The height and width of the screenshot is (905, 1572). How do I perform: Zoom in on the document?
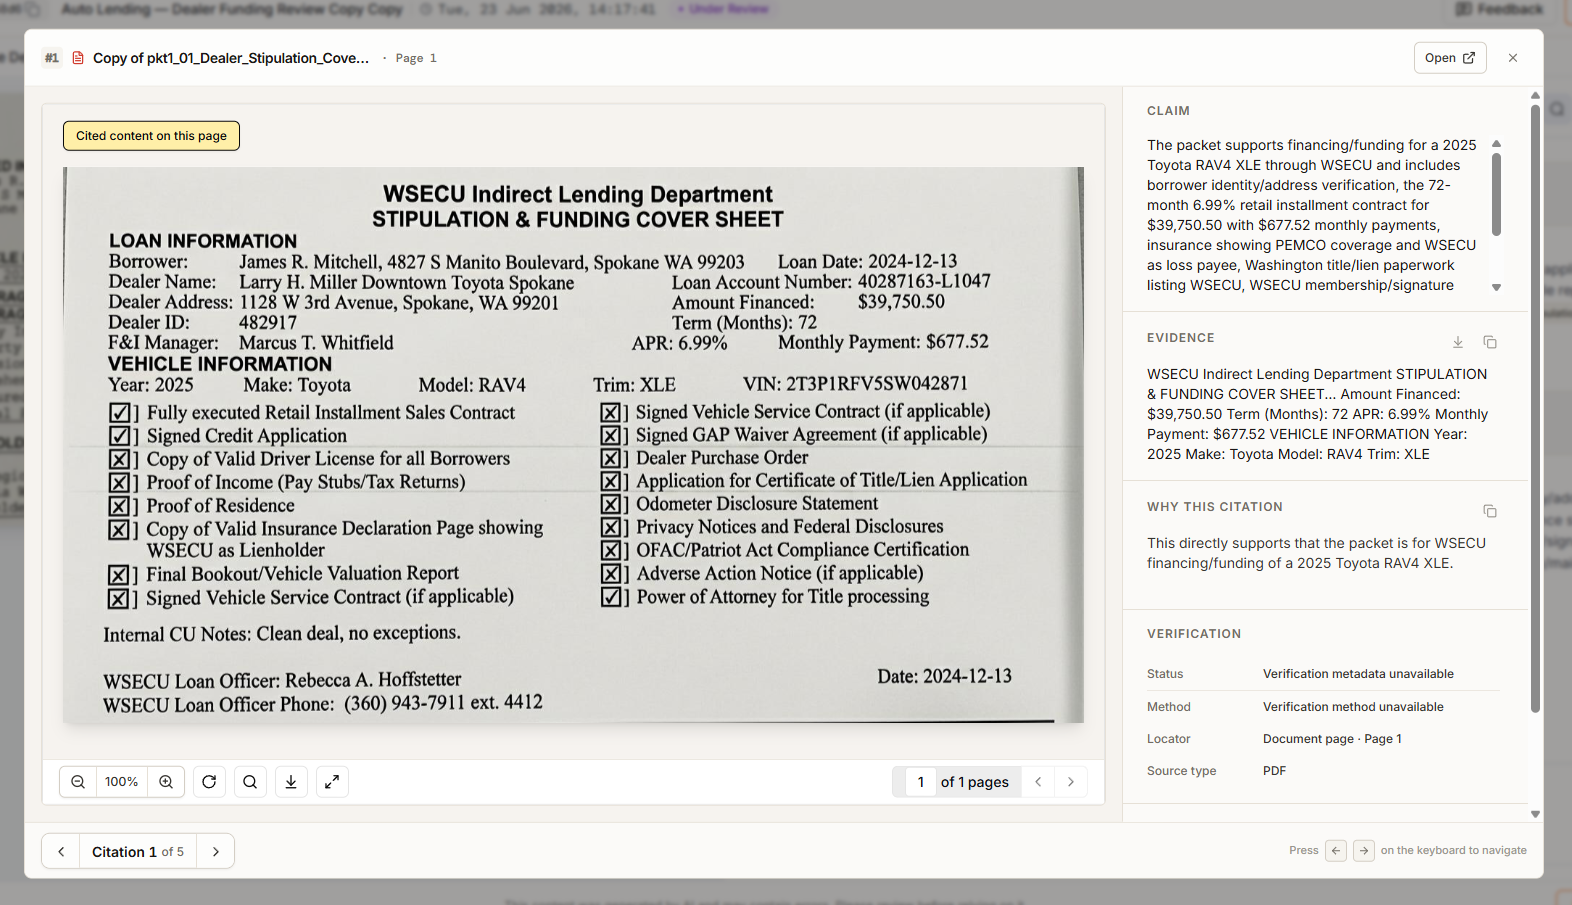(x=166, y=782)
